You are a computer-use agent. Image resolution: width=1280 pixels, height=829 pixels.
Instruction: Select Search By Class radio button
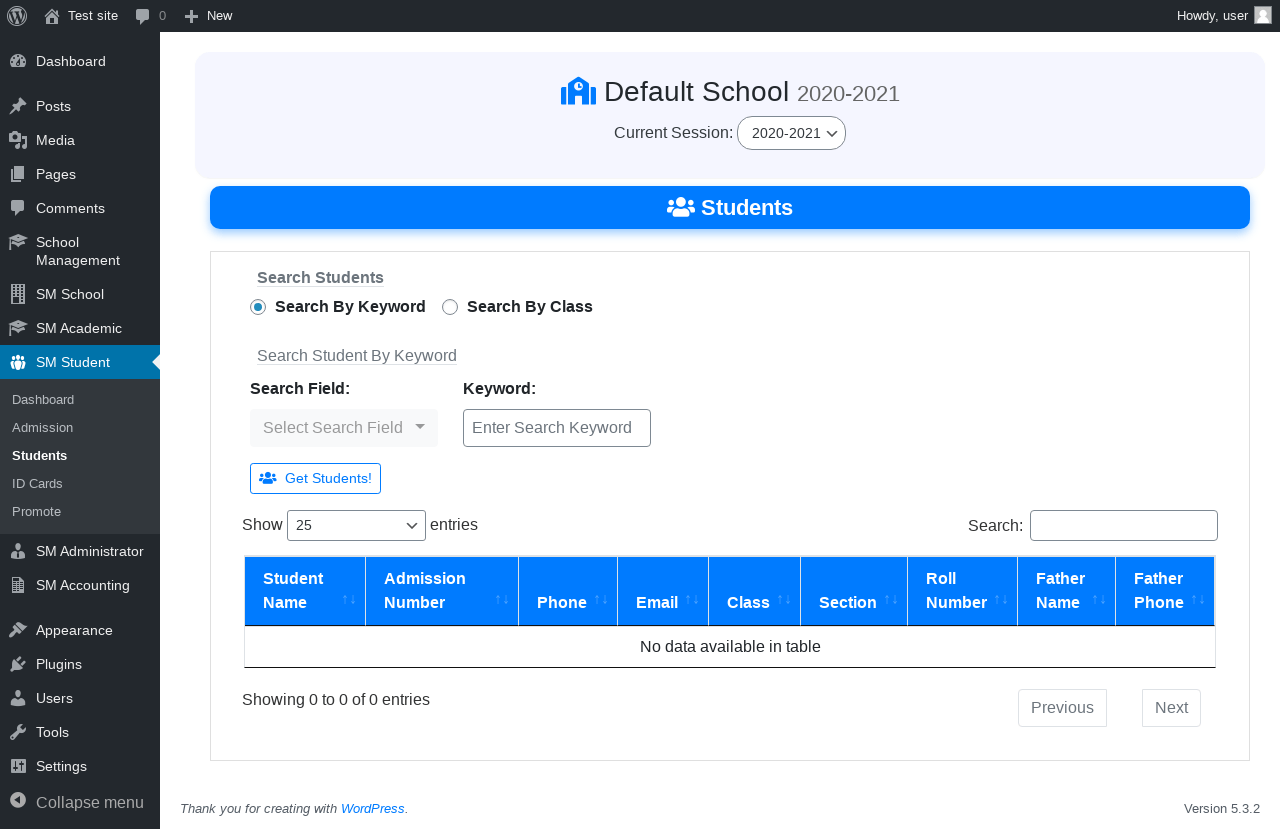coord(450,307)
